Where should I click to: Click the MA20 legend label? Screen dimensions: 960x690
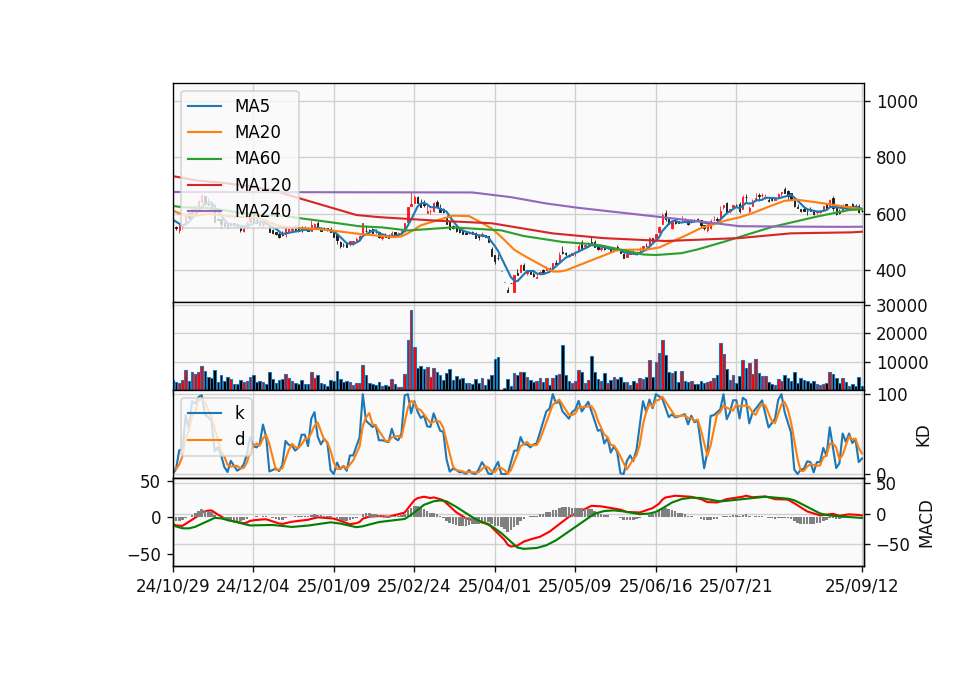tap(257, 132)
